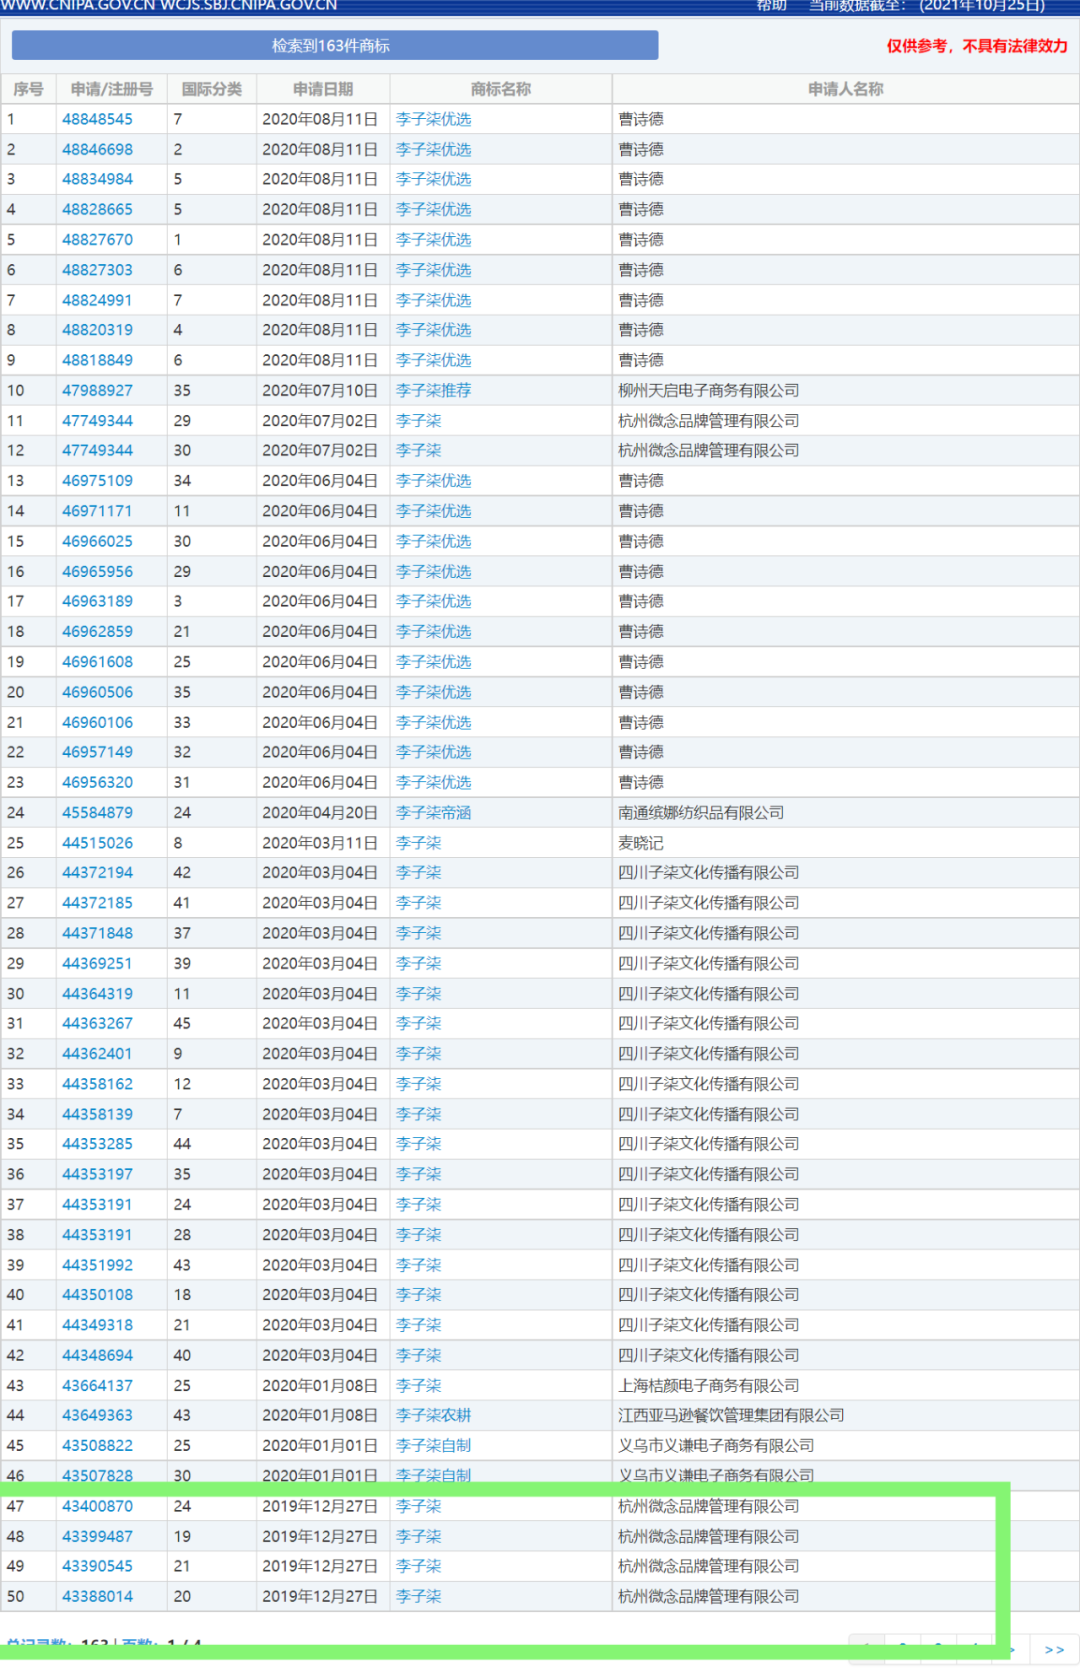
Task: Select applicant 义乌市义谦电子商务有限公司 in row 45
Action: 716,1446
